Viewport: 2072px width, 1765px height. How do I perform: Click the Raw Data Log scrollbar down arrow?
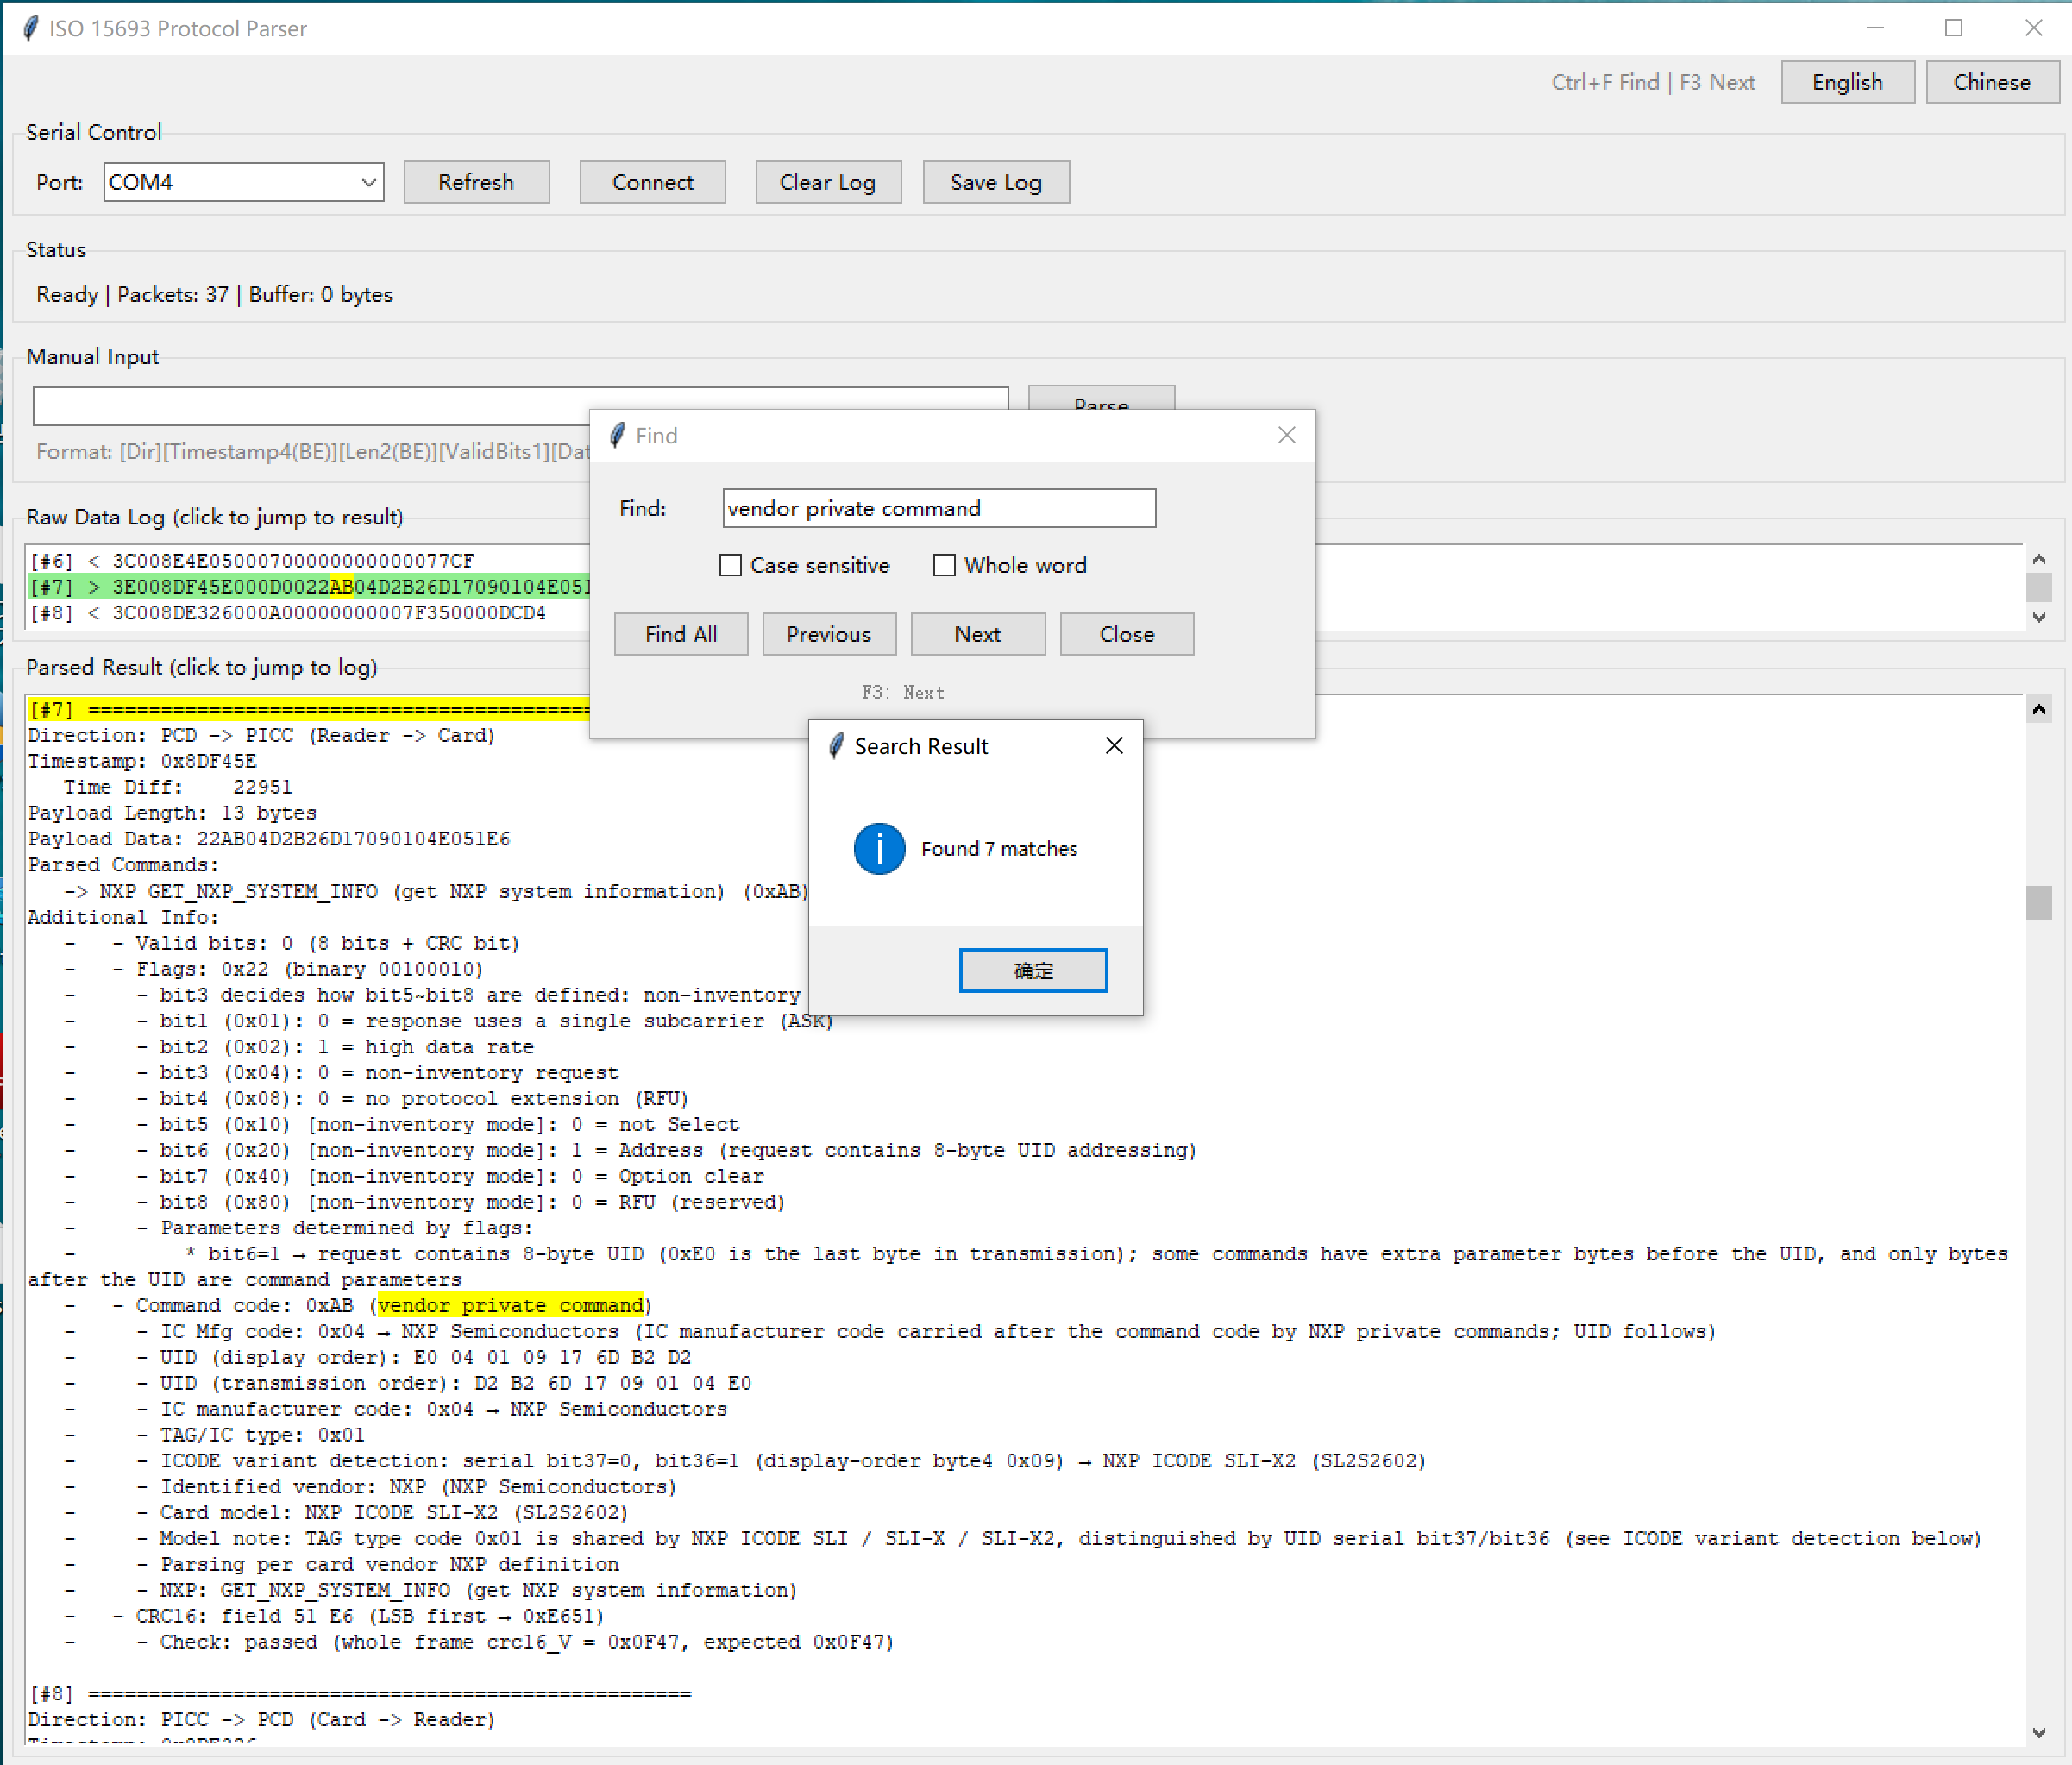tap(2039, 617)
